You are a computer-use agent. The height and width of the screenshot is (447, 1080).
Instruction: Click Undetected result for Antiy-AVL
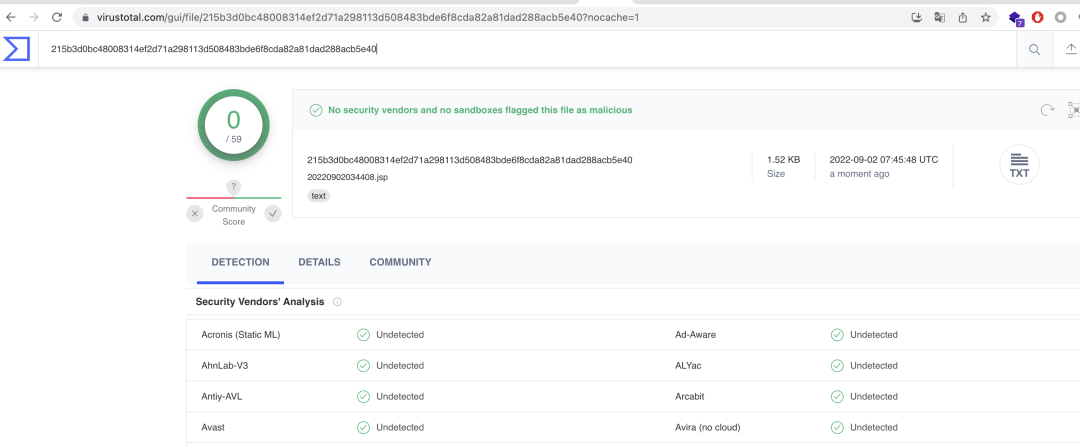(x=399, y=397)
